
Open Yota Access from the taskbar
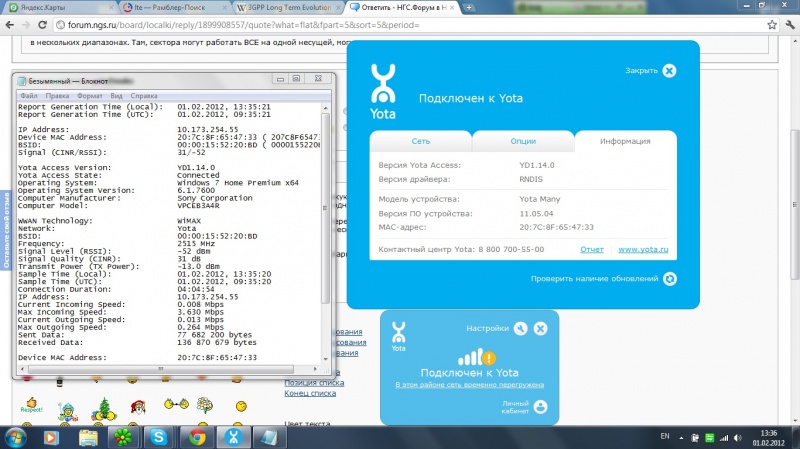pyautogui.click(x=233, y=437)
